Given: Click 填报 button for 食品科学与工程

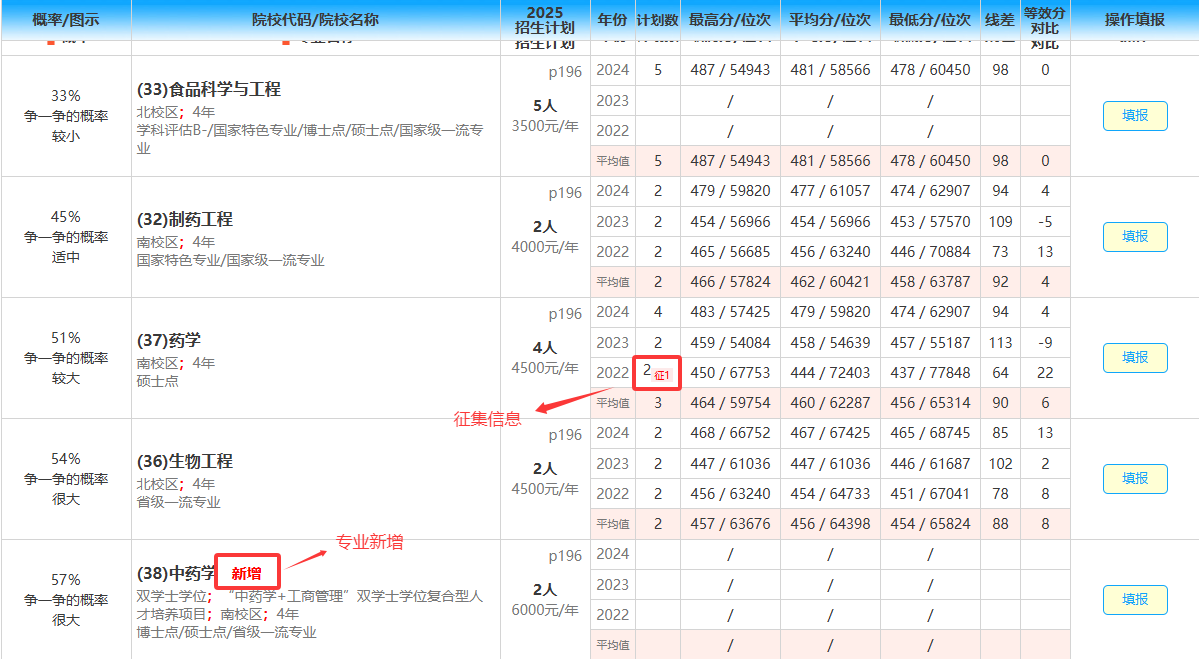Looking at the screenshot, I should click(x=1135, y=116).
